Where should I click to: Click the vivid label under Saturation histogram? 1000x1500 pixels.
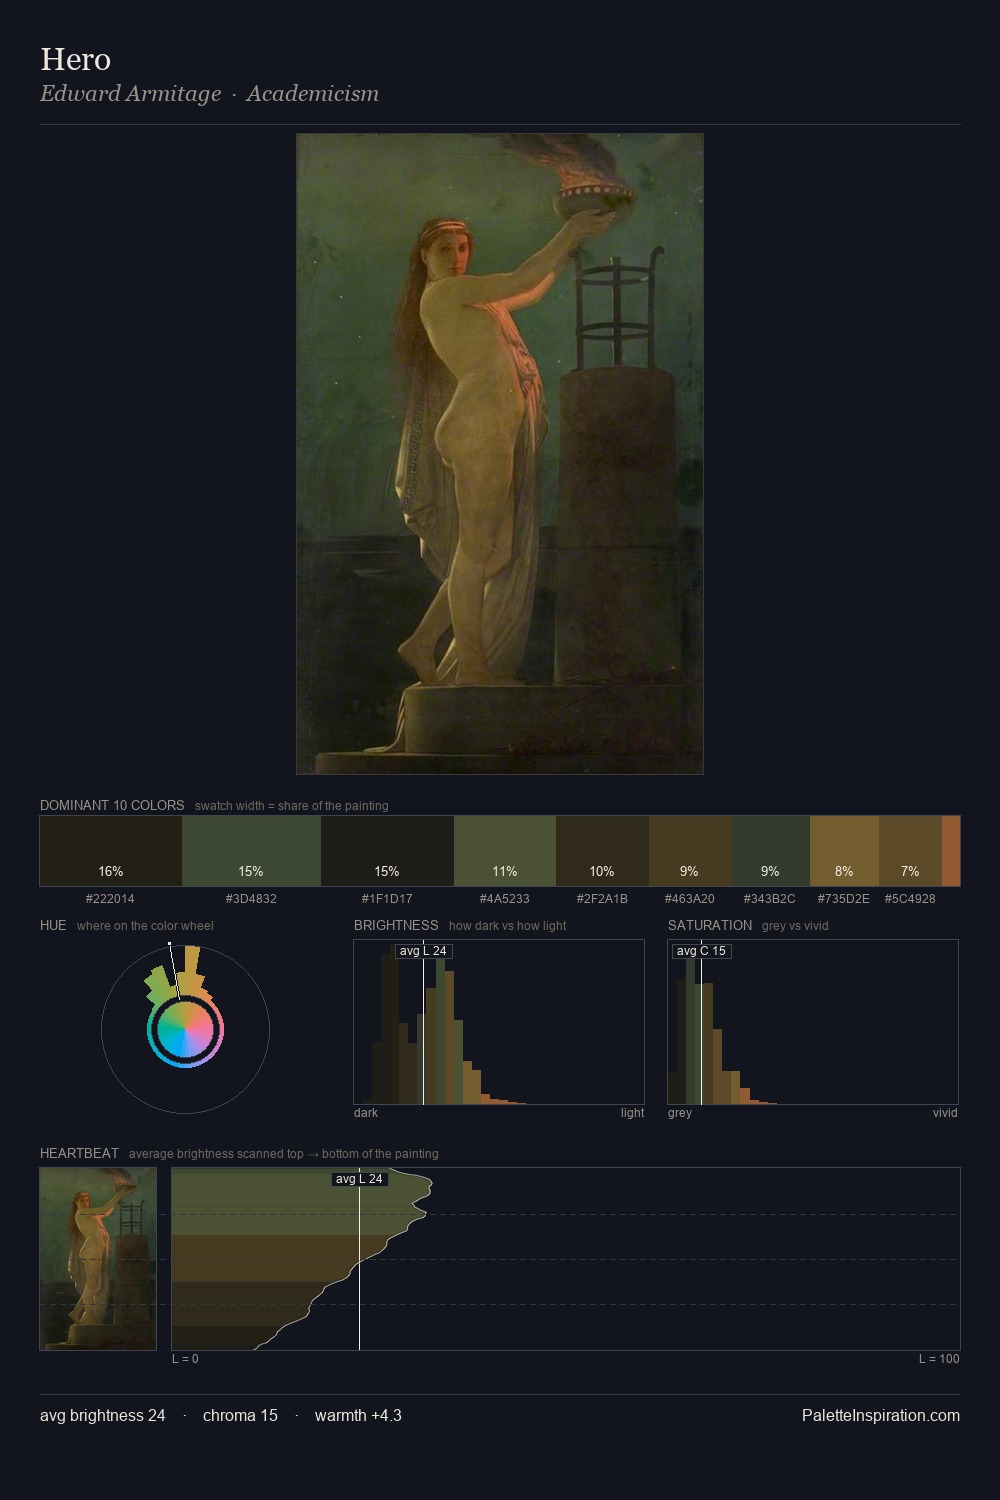(945, 1112)
